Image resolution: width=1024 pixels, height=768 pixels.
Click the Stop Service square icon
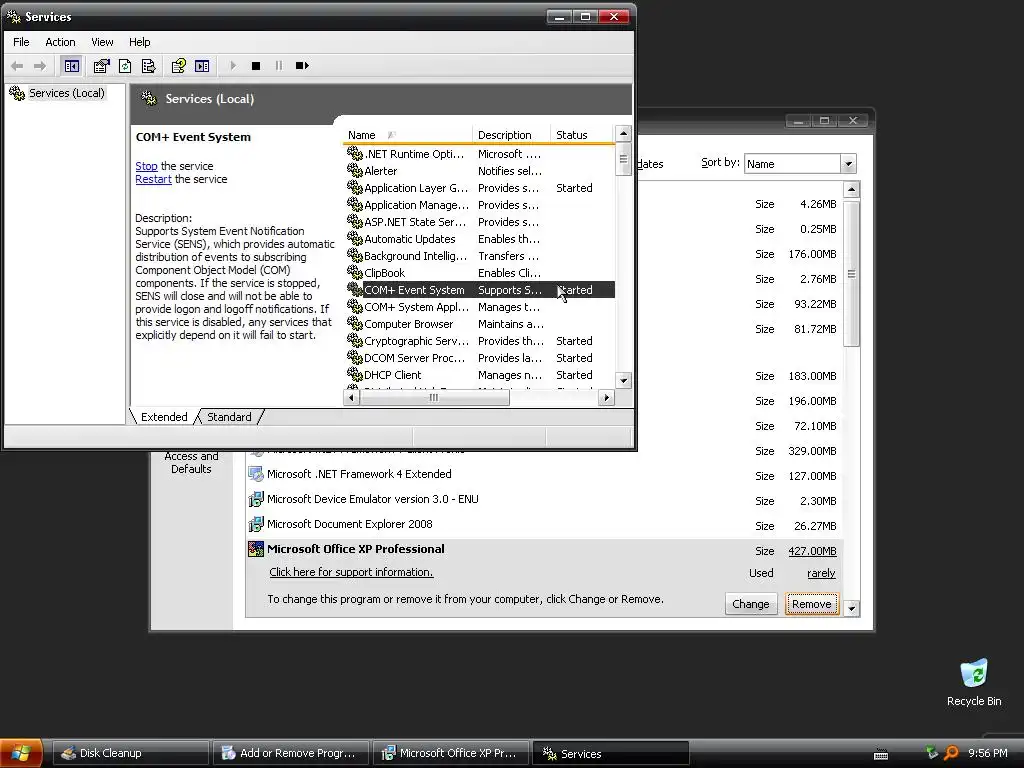pos(256,66)
